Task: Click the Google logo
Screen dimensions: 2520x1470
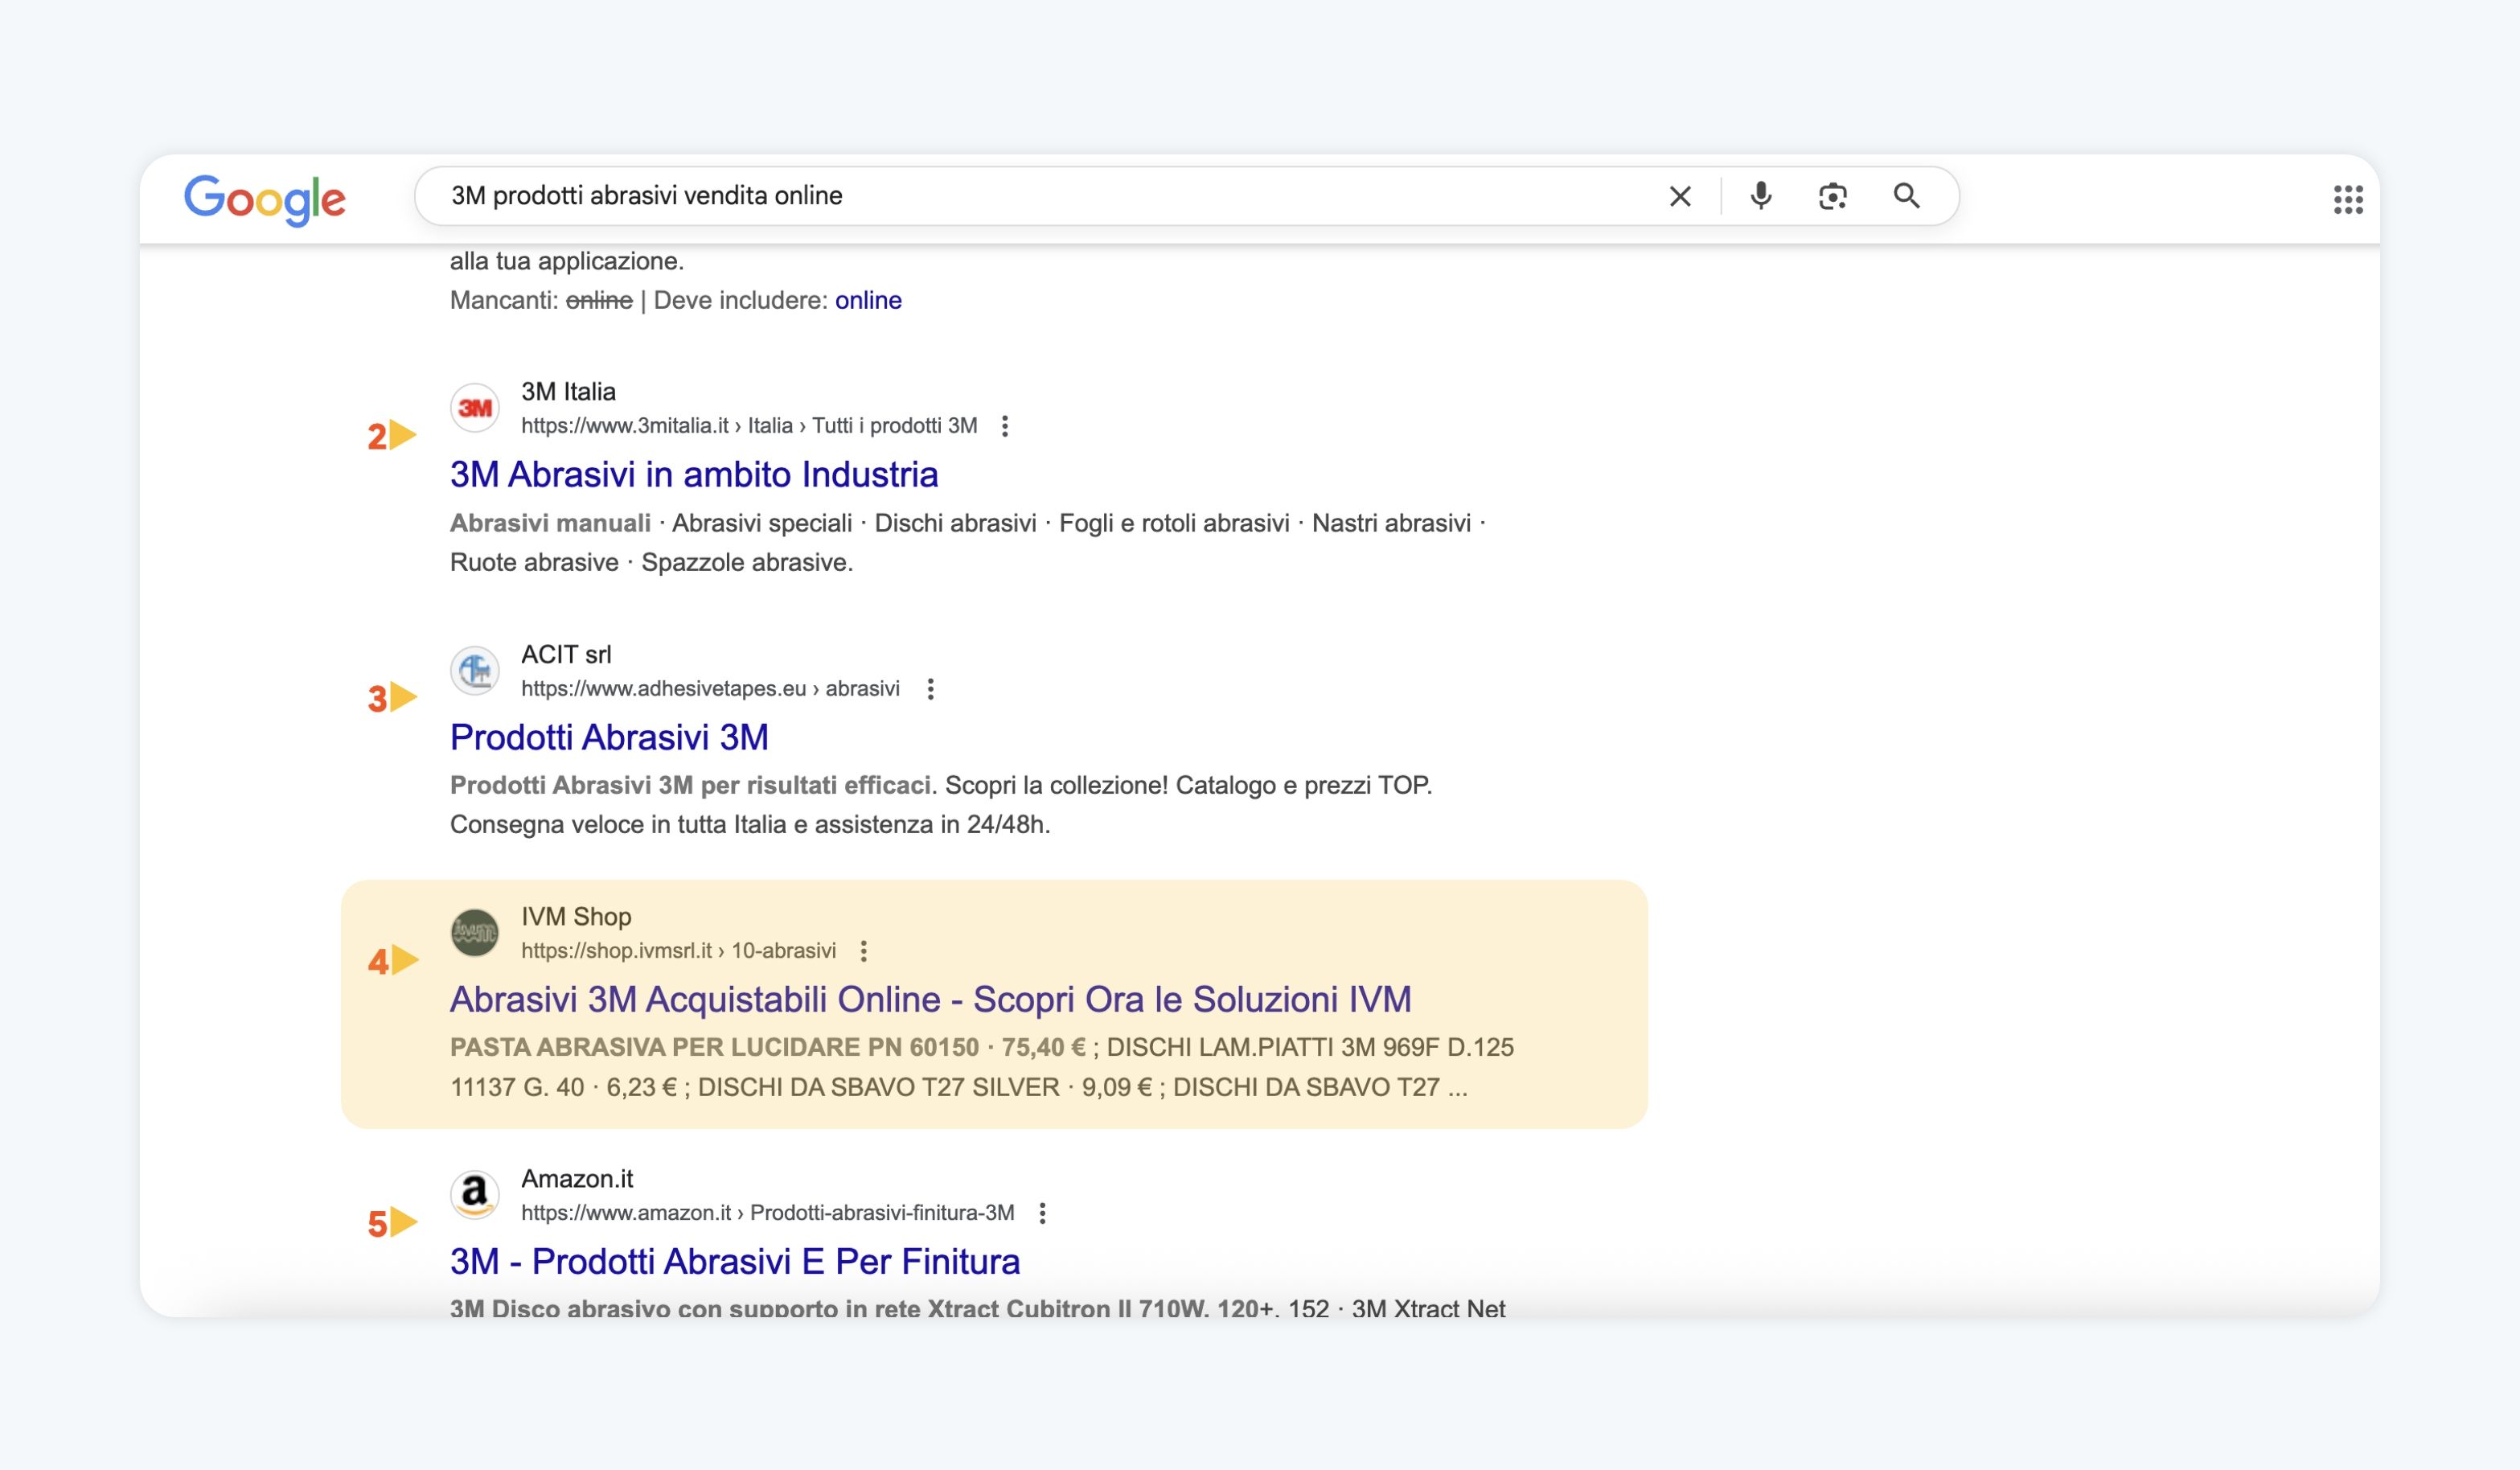Action: pos(265,199)
